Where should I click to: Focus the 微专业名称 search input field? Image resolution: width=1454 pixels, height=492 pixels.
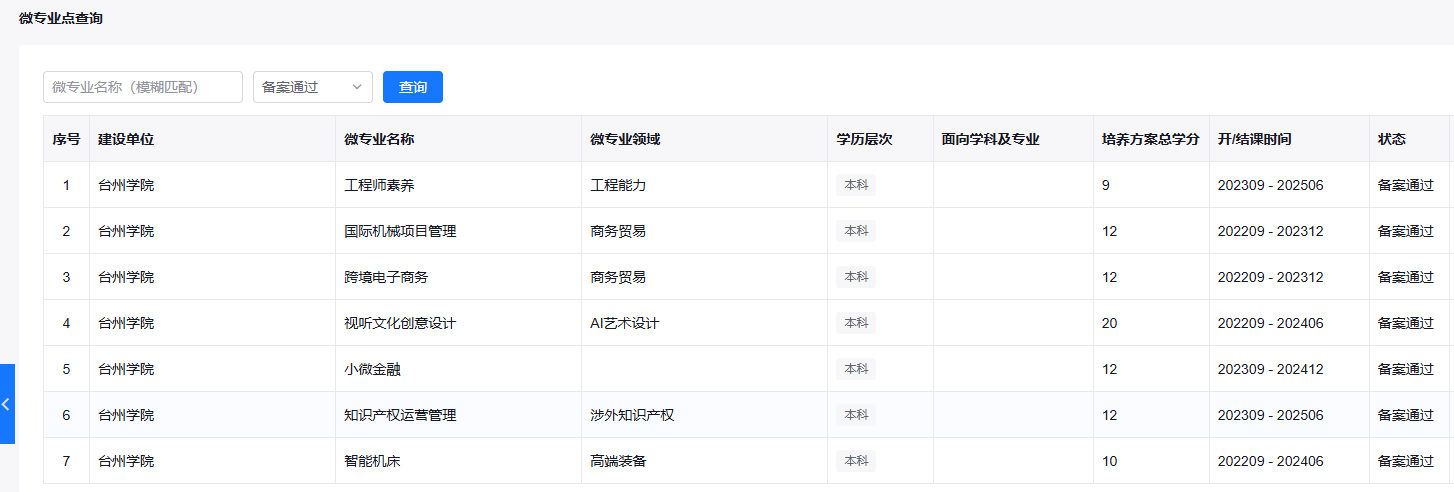click(x=143, y=87)
